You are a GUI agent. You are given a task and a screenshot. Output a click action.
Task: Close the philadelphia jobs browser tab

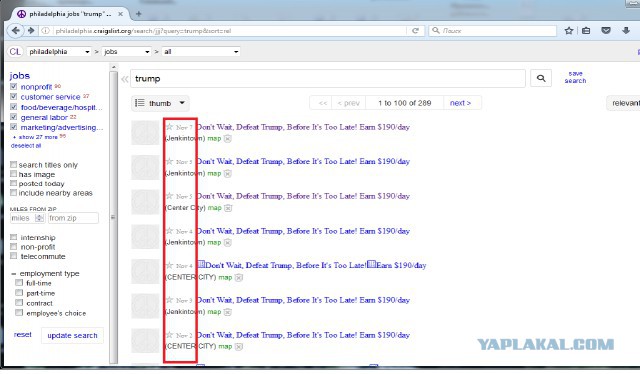(x=120, y=14)
